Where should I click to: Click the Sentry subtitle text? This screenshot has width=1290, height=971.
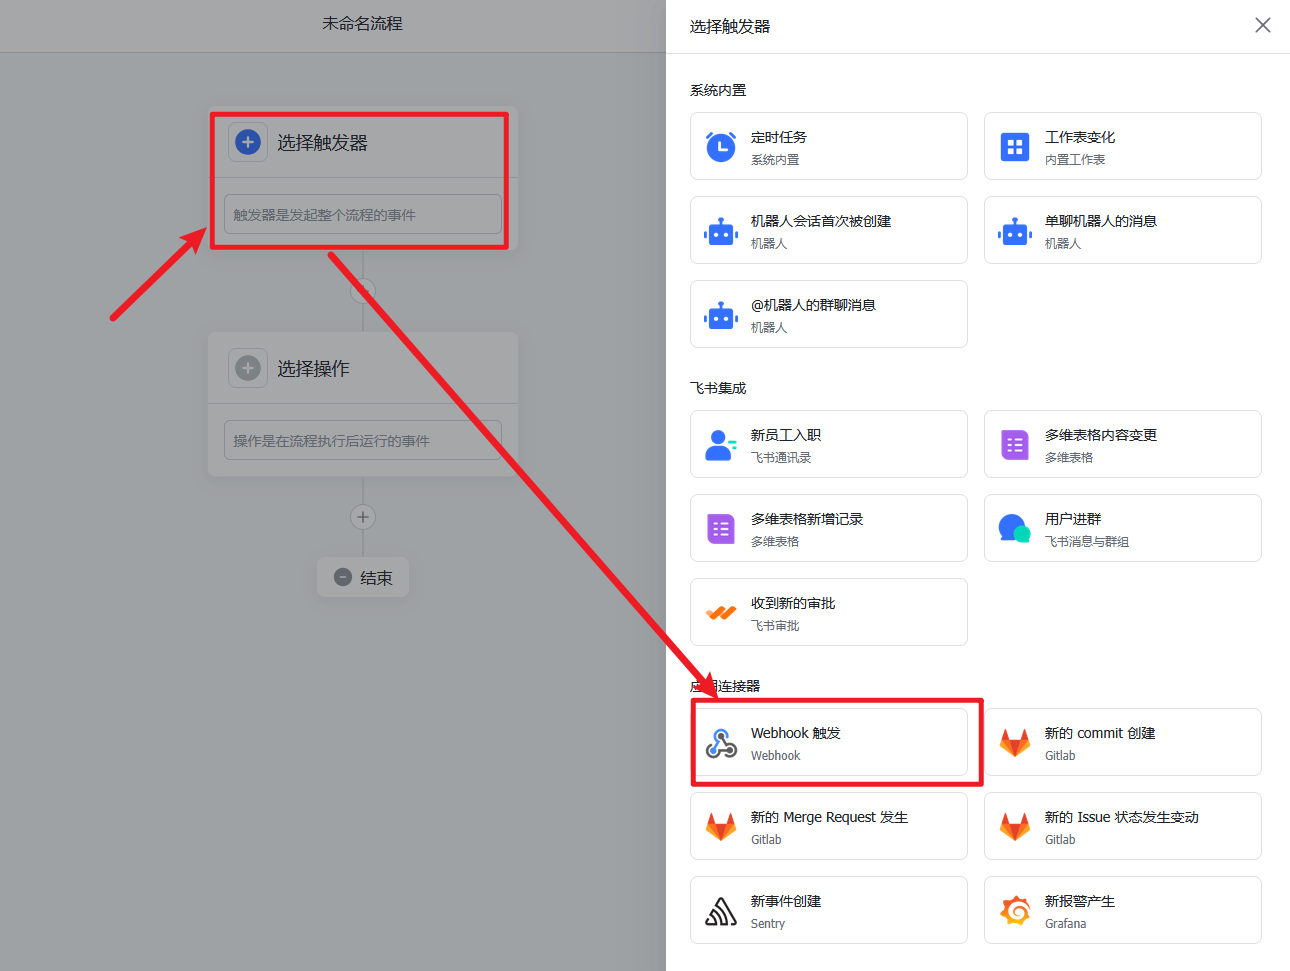pyautogui.click(x=768, y=923)
